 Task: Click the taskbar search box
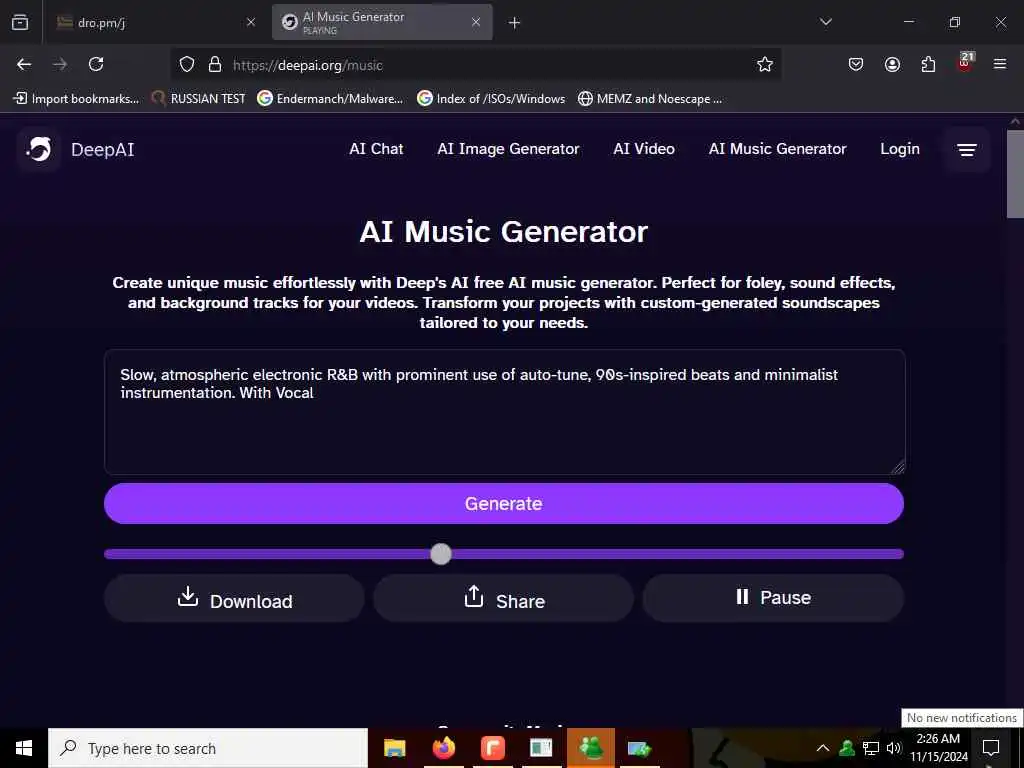click(208, 748)
